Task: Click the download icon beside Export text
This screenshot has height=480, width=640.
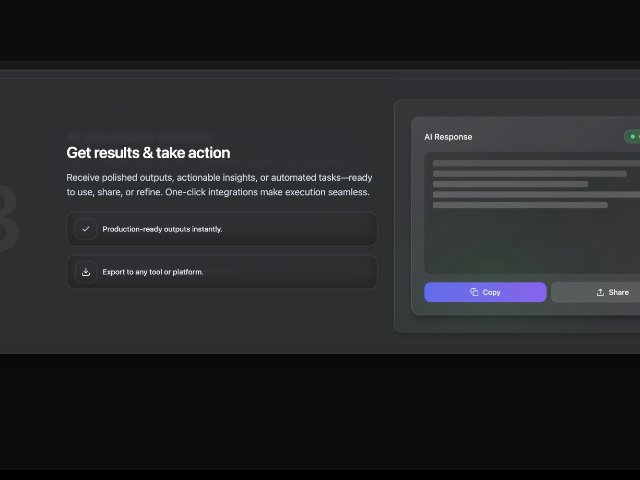Action: click(x=86, y=272)
